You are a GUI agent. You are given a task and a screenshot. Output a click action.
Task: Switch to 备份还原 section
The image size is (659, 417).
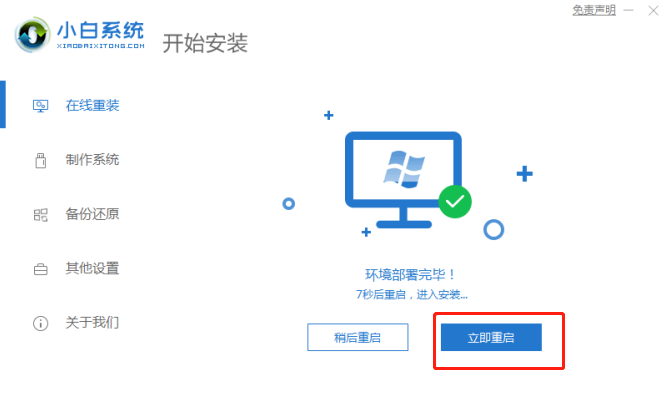click(x=92, y=214)
